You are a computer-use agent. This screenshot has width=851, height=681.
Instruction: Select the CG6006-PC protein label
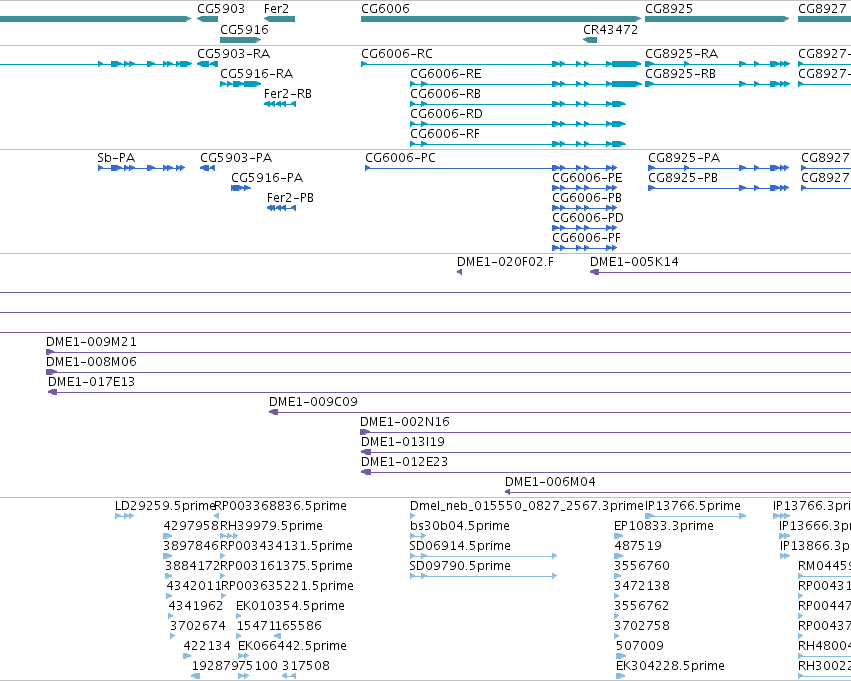(400, 158)
